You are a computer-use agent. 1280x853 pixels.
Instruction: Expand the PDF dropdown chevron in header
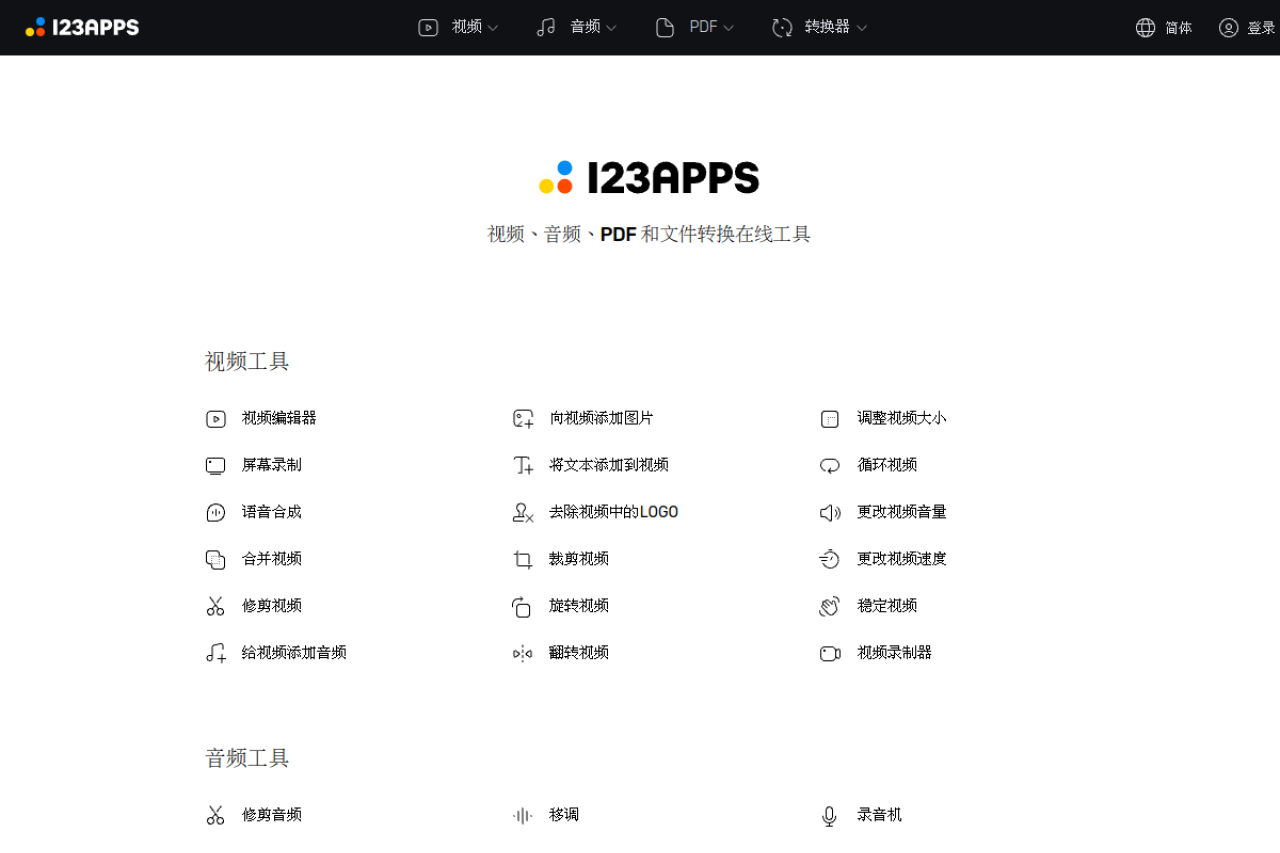click(728, 28)
